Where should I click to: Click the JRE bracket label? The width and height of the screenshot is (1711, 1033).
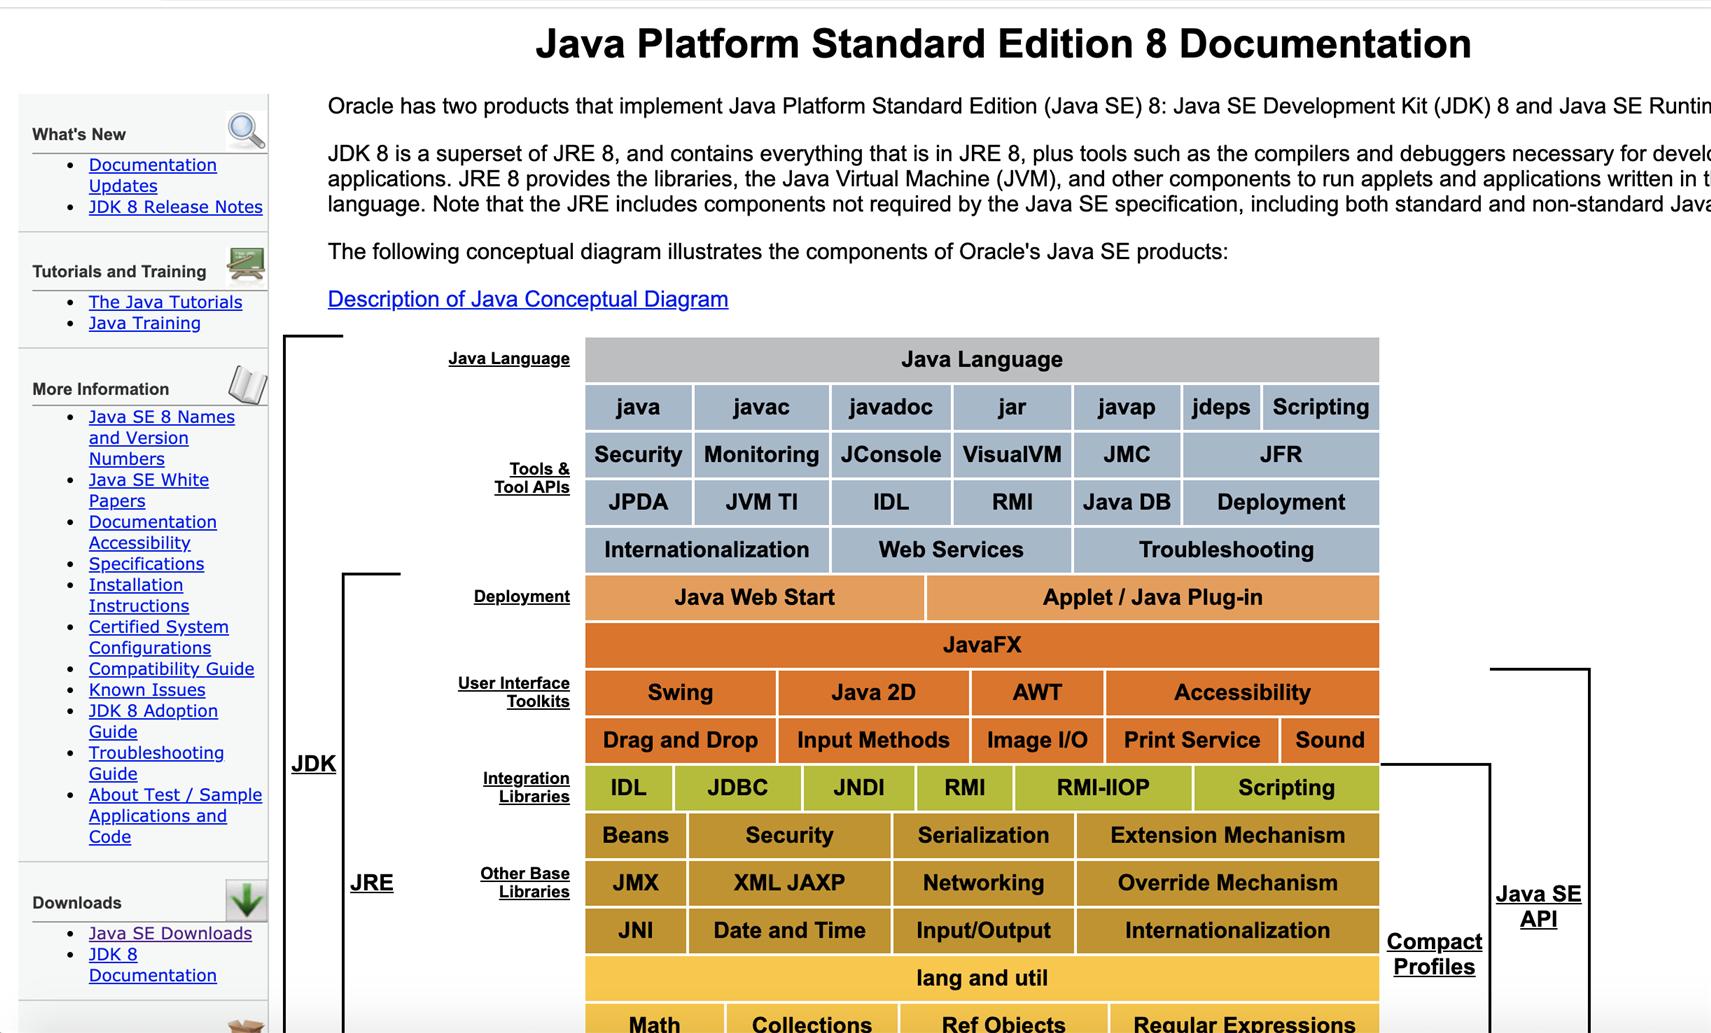(x=372, y=883)
